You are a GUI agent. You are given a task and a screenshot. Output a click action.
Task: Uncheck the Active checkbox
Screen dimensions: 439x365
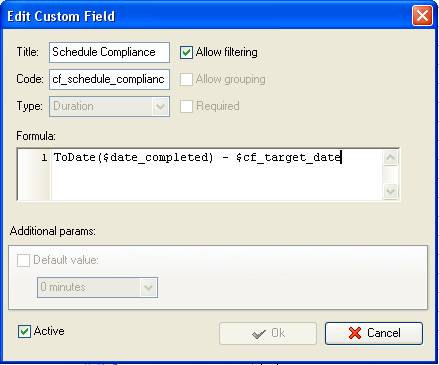tap(24, 331)
